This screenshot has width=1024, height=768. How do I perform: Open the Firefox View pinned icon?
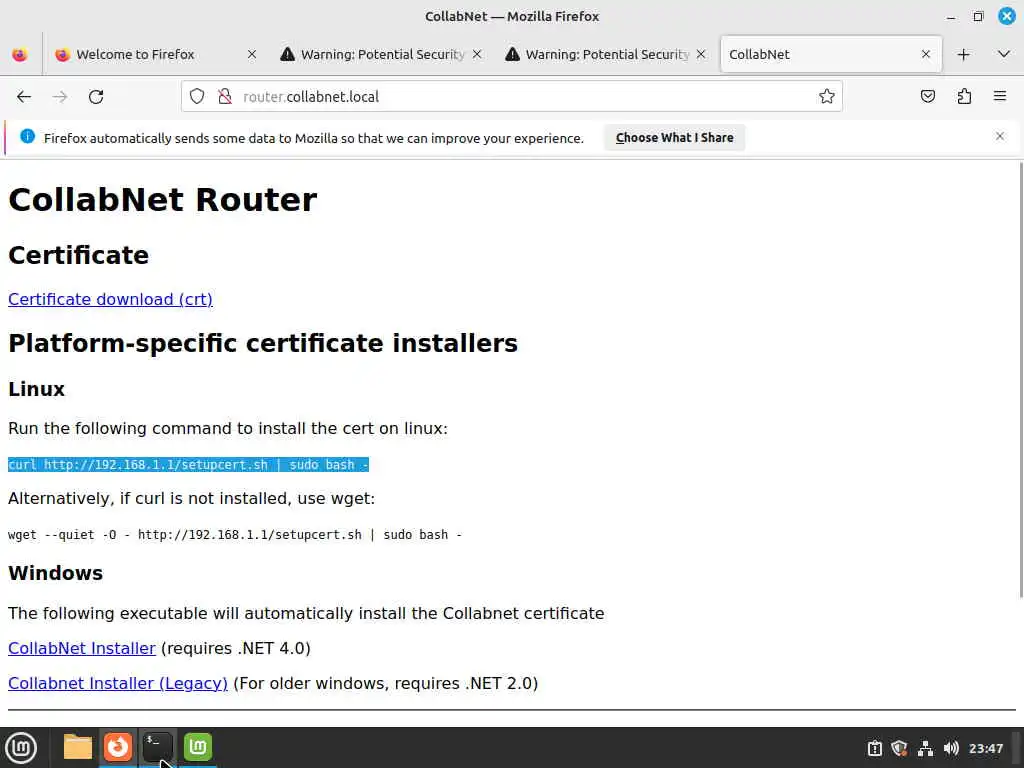(20, 54)
